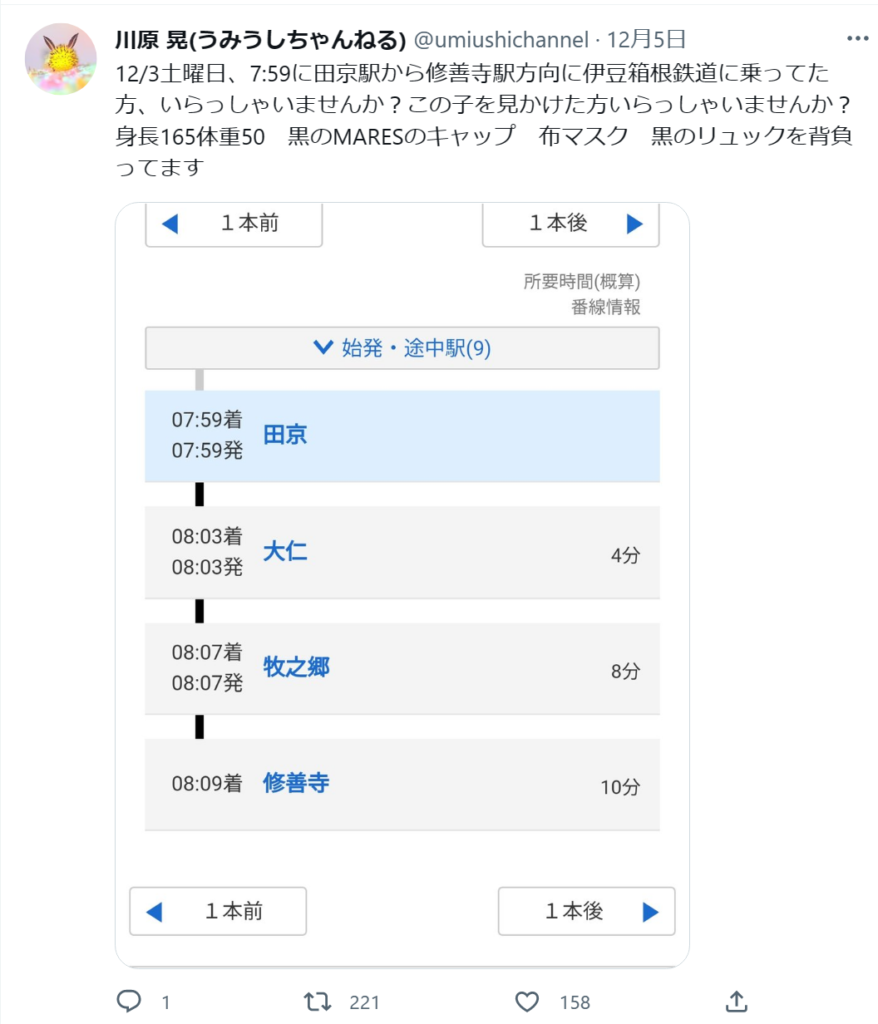The width and height of the screenshot is (878, 1024).
Task: Click the display name 川原 晃(うみうしちゃんねる)
Action: point(261,40)
